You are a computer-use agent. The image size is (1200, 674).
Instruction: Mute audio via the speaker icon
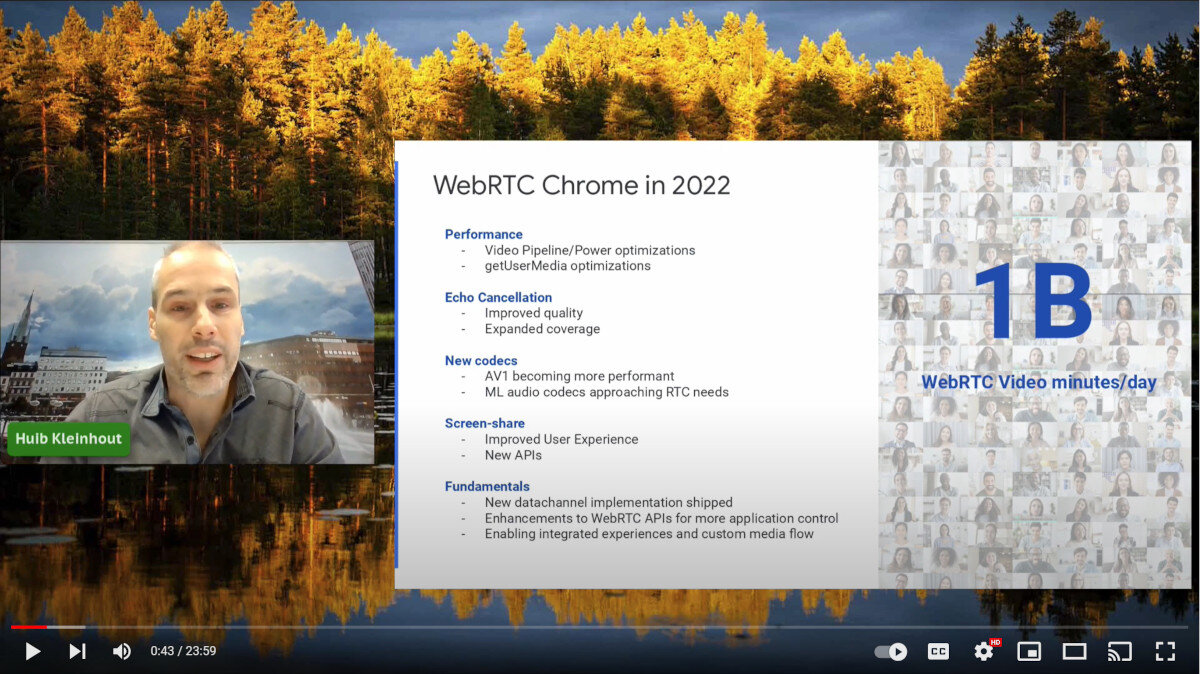point(121,651)
